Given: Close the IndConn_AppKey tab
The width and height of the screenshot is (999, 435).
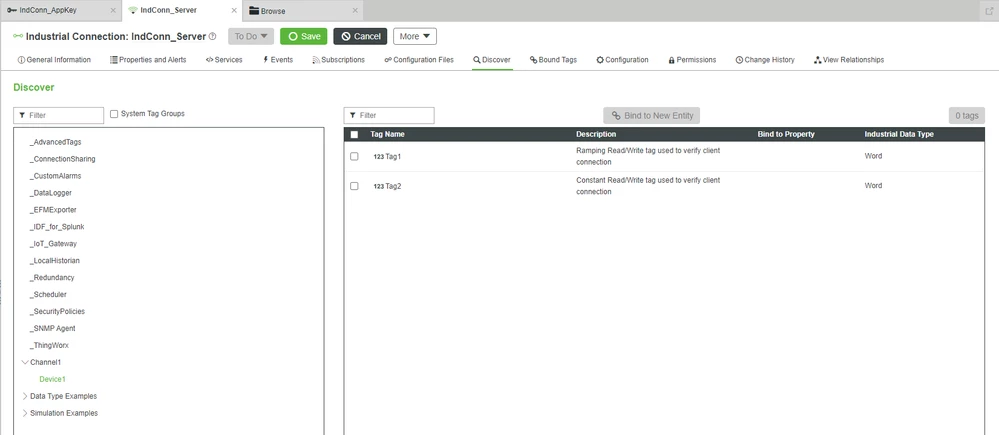Looking at the screenshot, I should point(113,11).
